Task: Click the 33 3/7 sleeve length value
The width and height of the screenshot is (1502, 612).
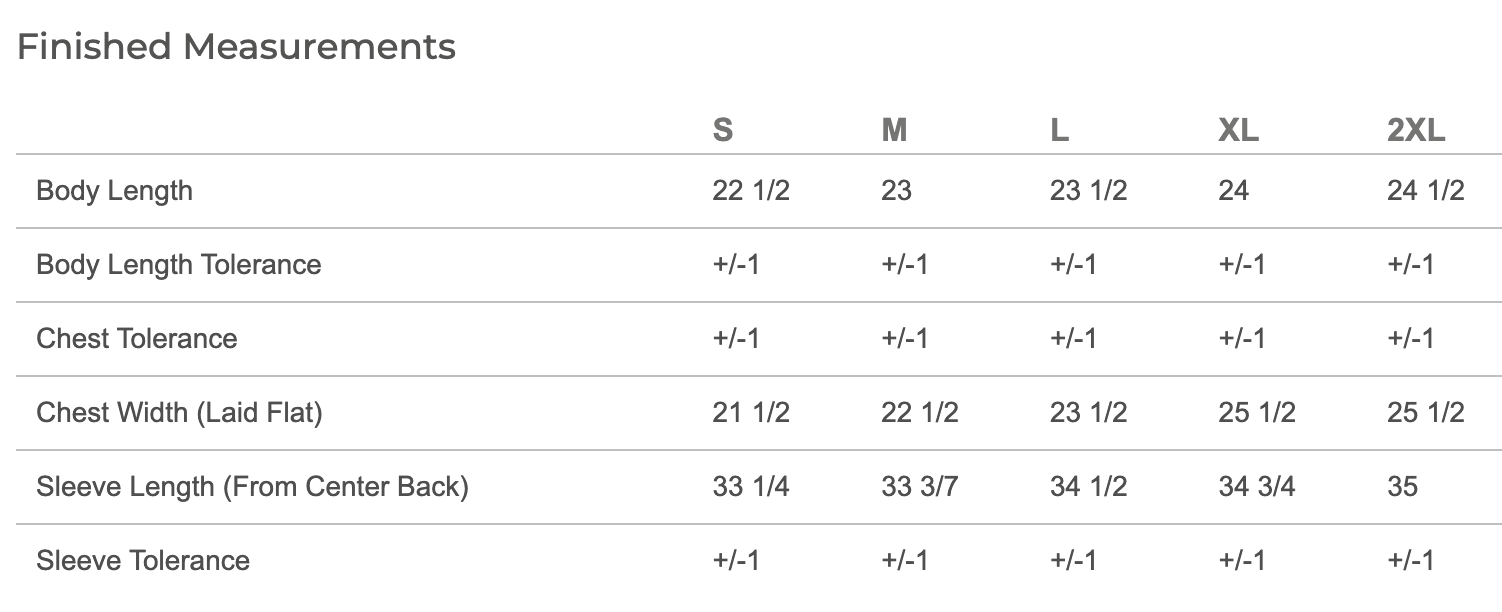Action: click(x=920, y=486)
